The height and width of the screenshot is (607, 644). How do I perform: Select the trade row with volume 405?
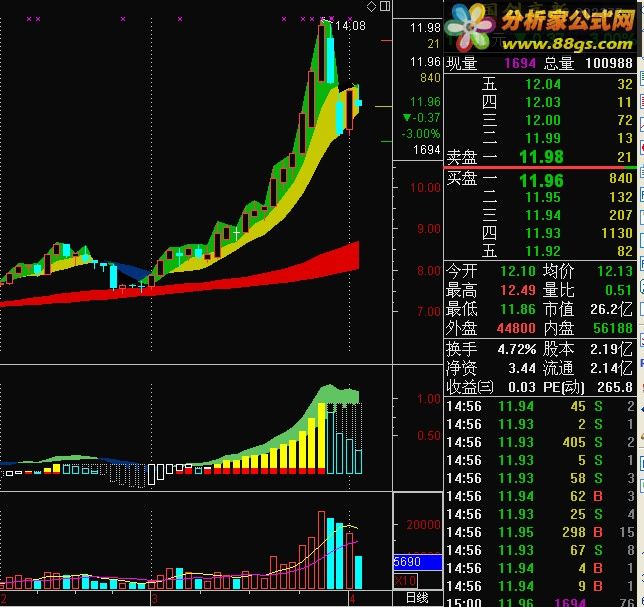(540, 442)
